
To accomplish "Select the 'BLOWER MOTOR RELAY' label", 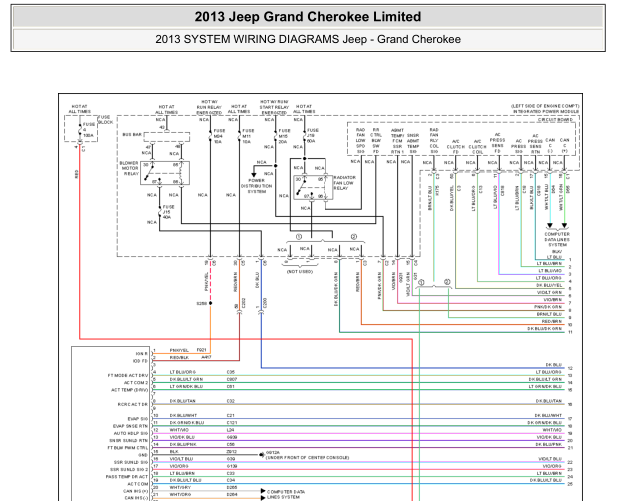I will tap(129, 168).
